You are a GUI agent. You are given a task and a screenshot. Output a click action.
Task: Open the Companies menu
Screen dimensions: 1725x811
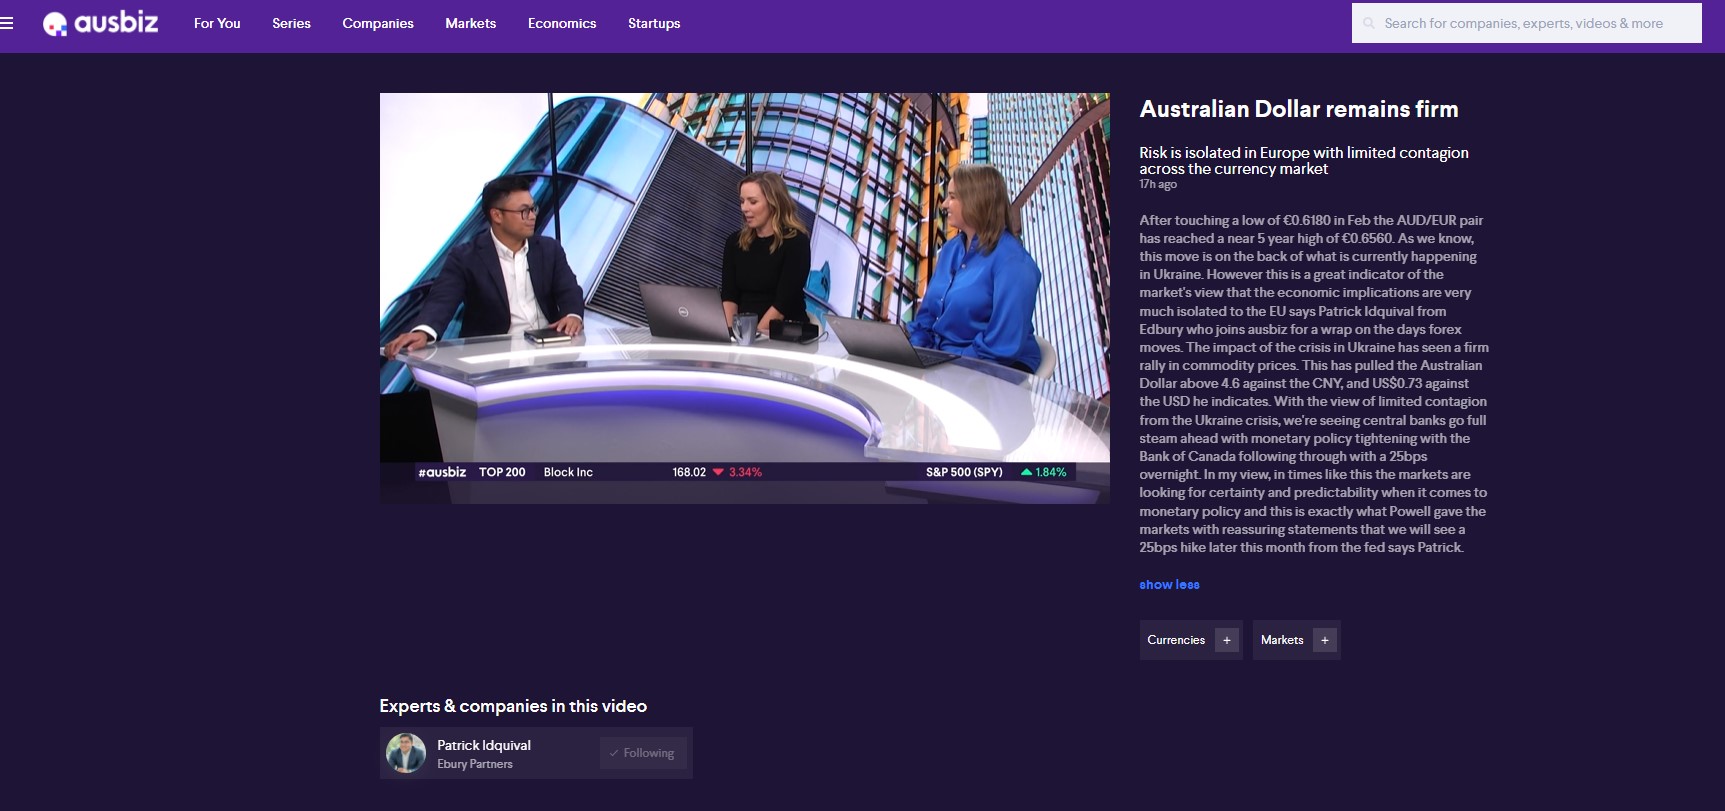(x=378, y=23)
